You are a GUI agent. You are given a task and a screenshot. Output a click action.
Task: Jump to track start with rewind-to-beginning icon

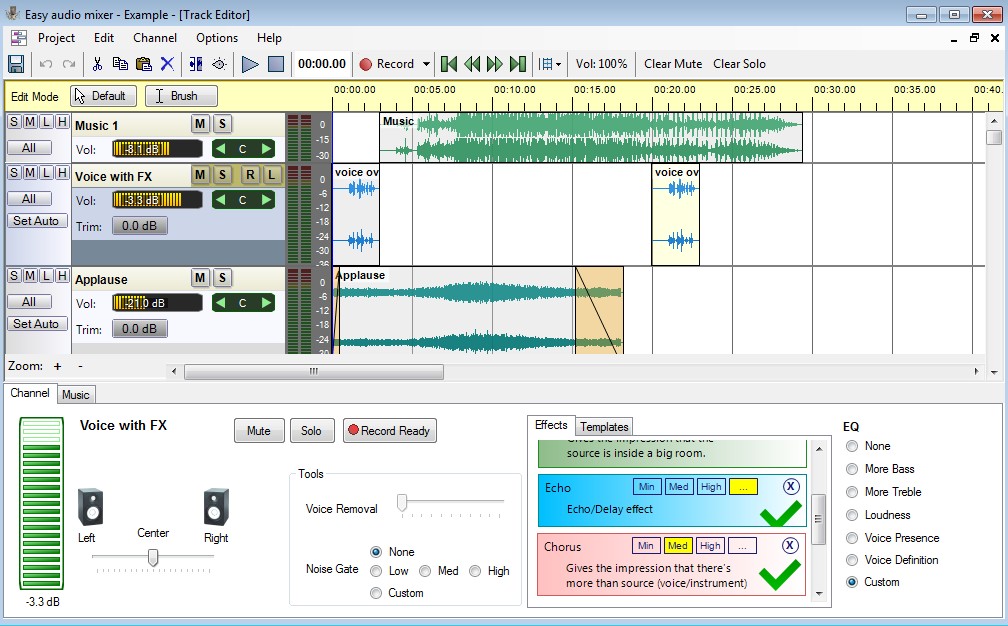pos(448,63)
